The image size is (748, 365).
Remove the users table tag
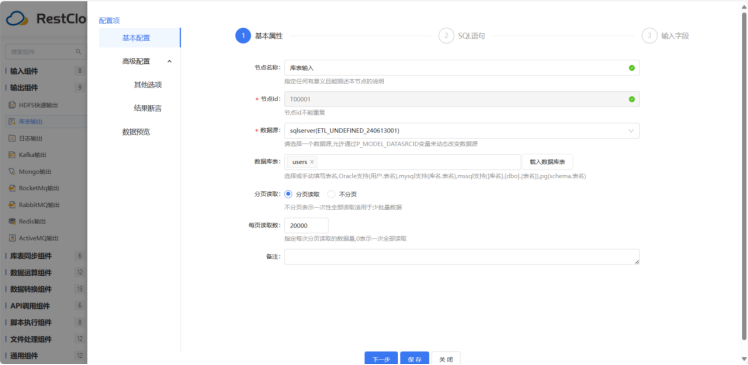click(312, 162)
